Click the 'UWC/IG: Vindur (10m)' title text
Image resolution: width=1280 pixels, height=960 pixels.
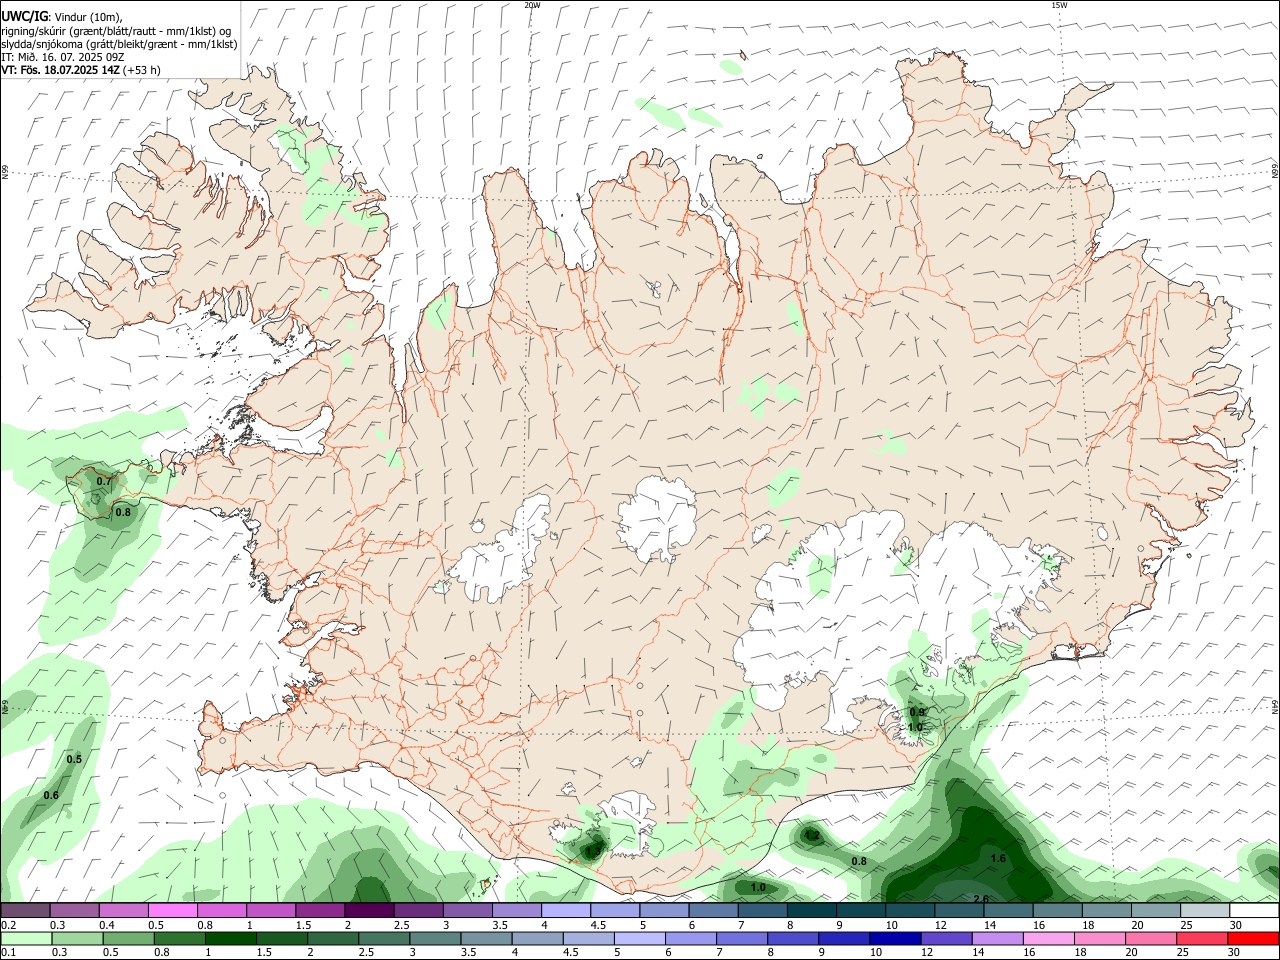[x=61, y=17]
